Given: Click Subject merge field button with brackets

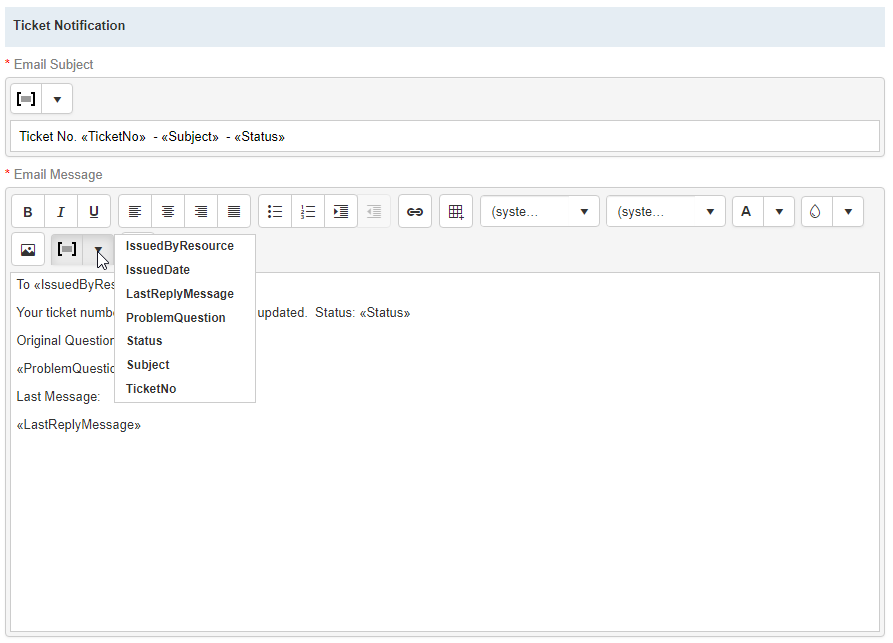Looking at the screenshot, I should 27,99.
